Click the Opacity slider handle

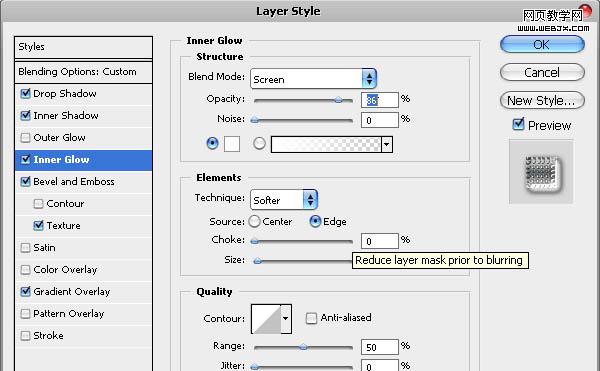tap(338, 100)
